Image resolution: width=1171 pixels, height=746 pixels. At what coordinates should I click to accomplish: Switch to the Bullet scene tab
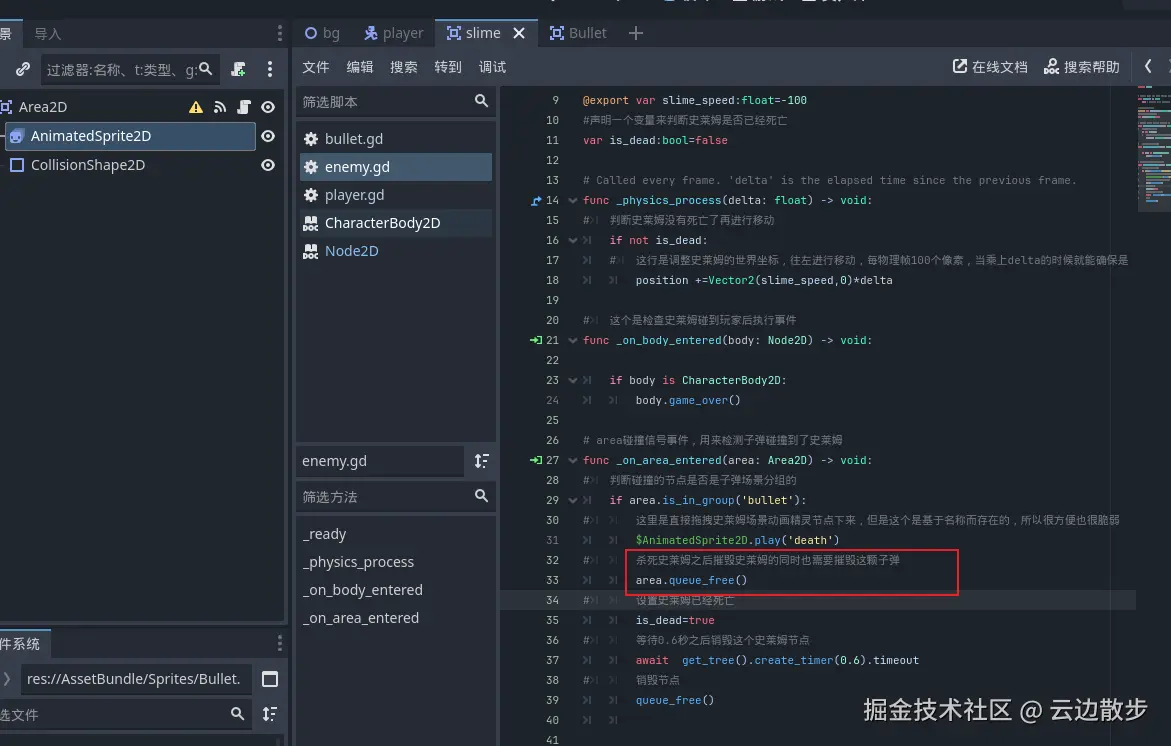pos(578,33)
